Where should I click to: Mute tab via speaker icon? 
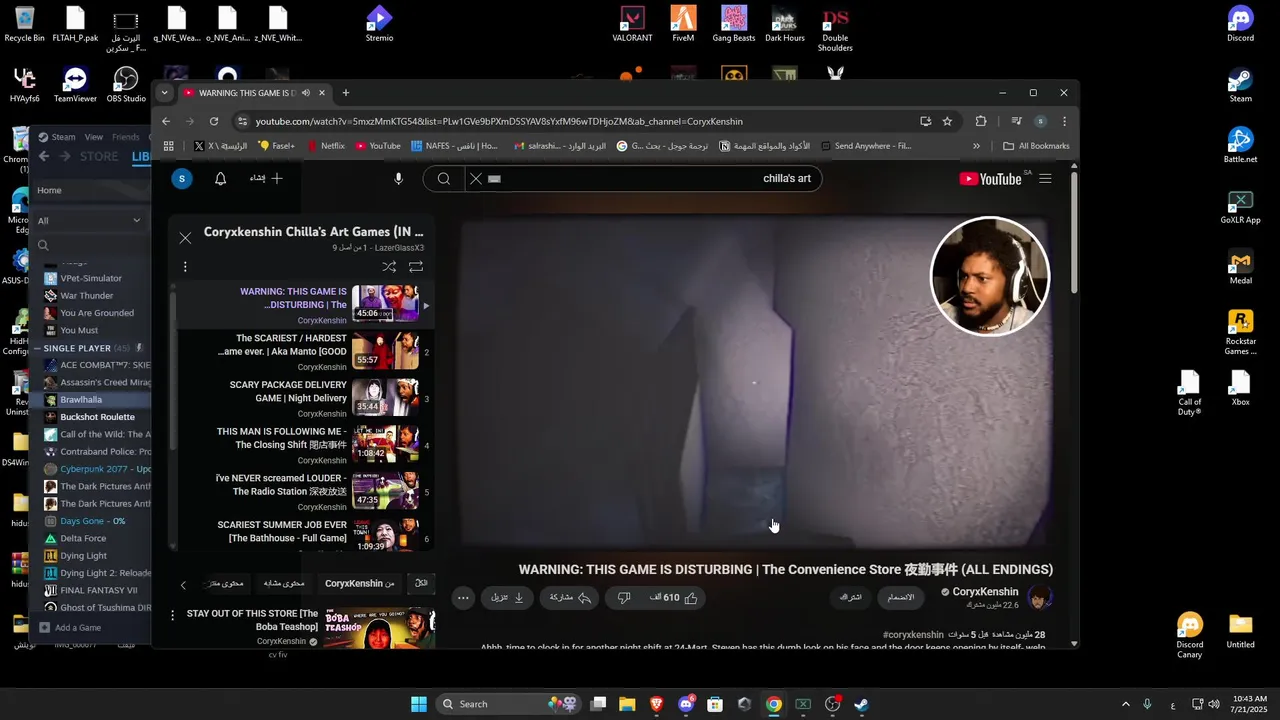305,93
